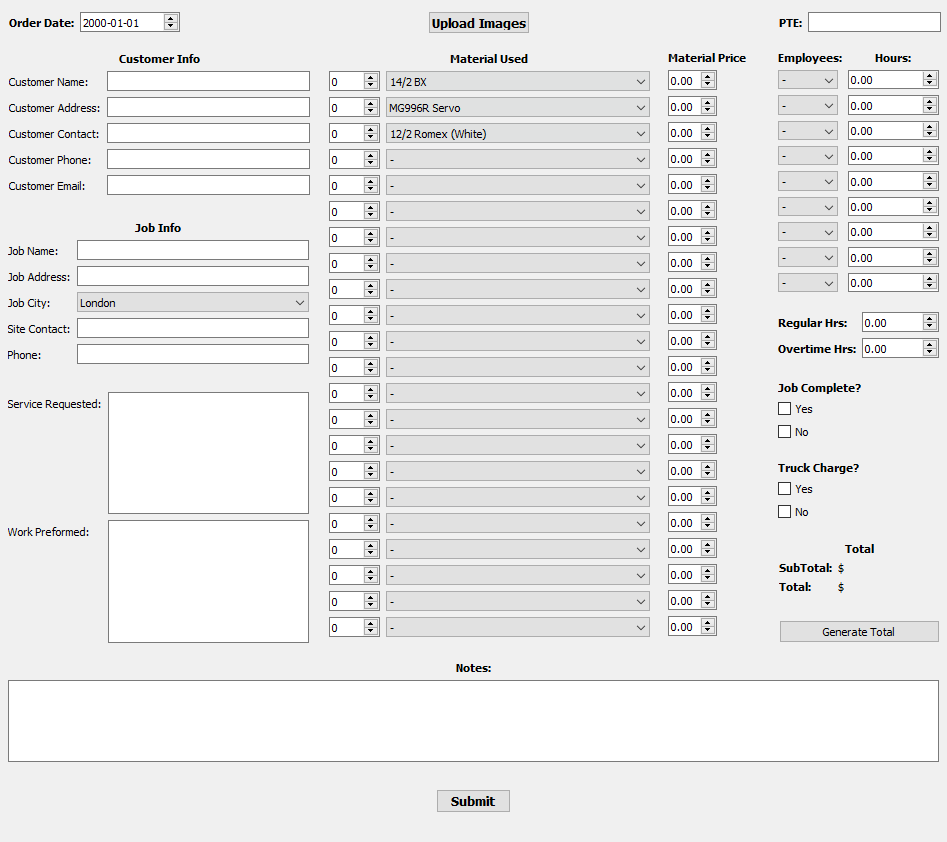Image resolution: width=947 pixels, height=842 pixels.
Task: Open the first Employees dropdown
Action: point(808,80)
